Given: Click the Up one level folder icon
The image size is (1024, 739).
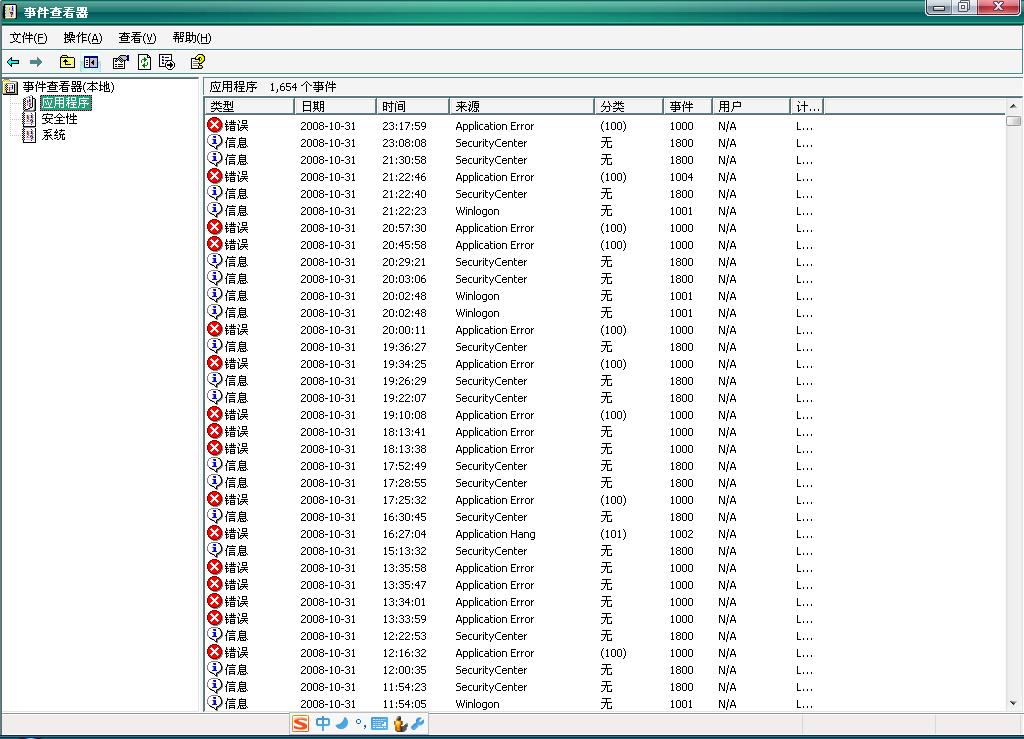Looking at the screenshot, I should [67, 62].
